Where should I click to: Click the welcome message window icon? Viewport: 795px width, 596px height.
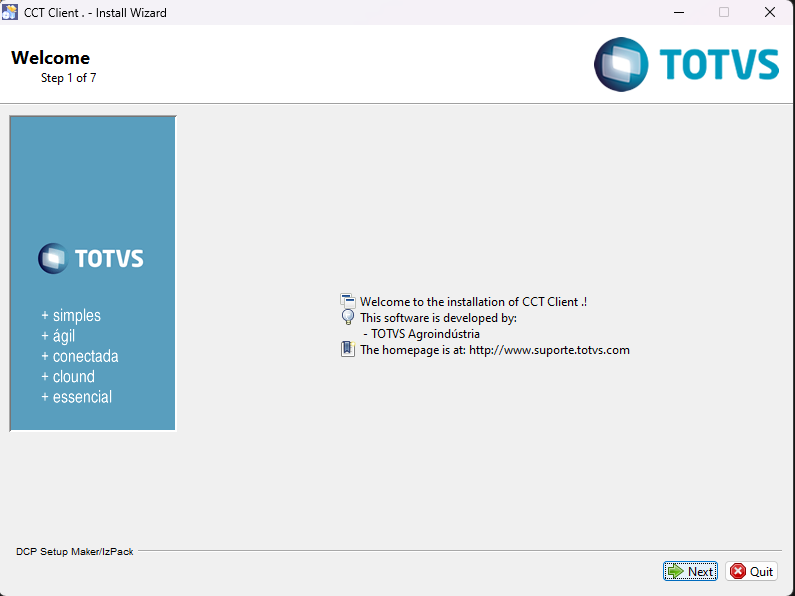click(x=347, y=301)
